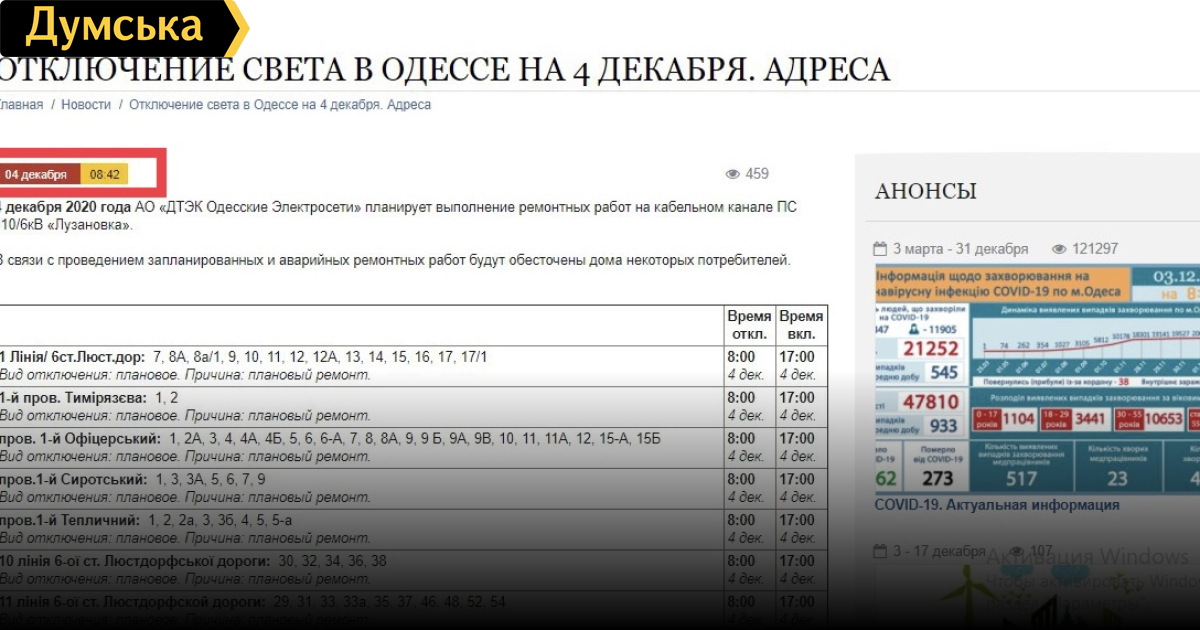Go to the Новости breadcrumb
The height and width of the screenshot is (630, 1200).
click(86, 105)
